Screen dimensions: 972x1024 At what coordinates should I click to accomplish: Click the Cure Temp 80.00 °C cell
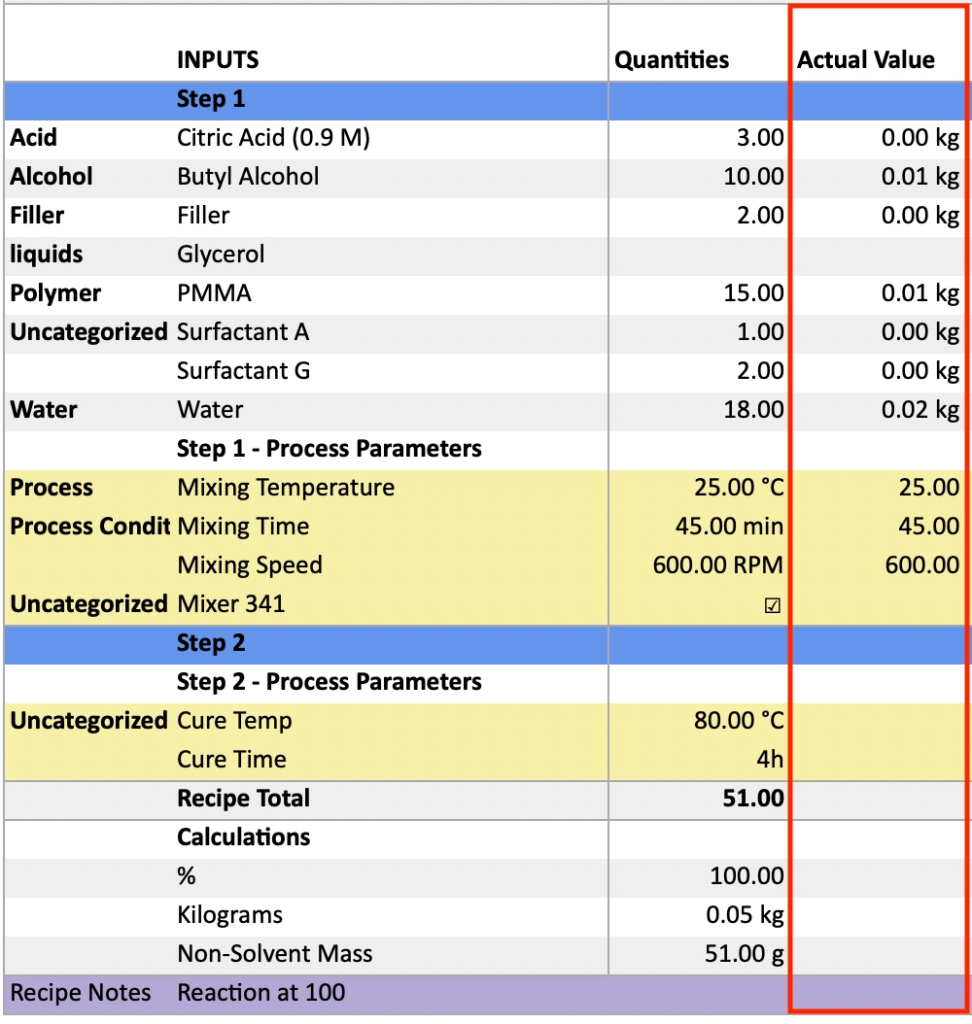[x=738, y=721]
